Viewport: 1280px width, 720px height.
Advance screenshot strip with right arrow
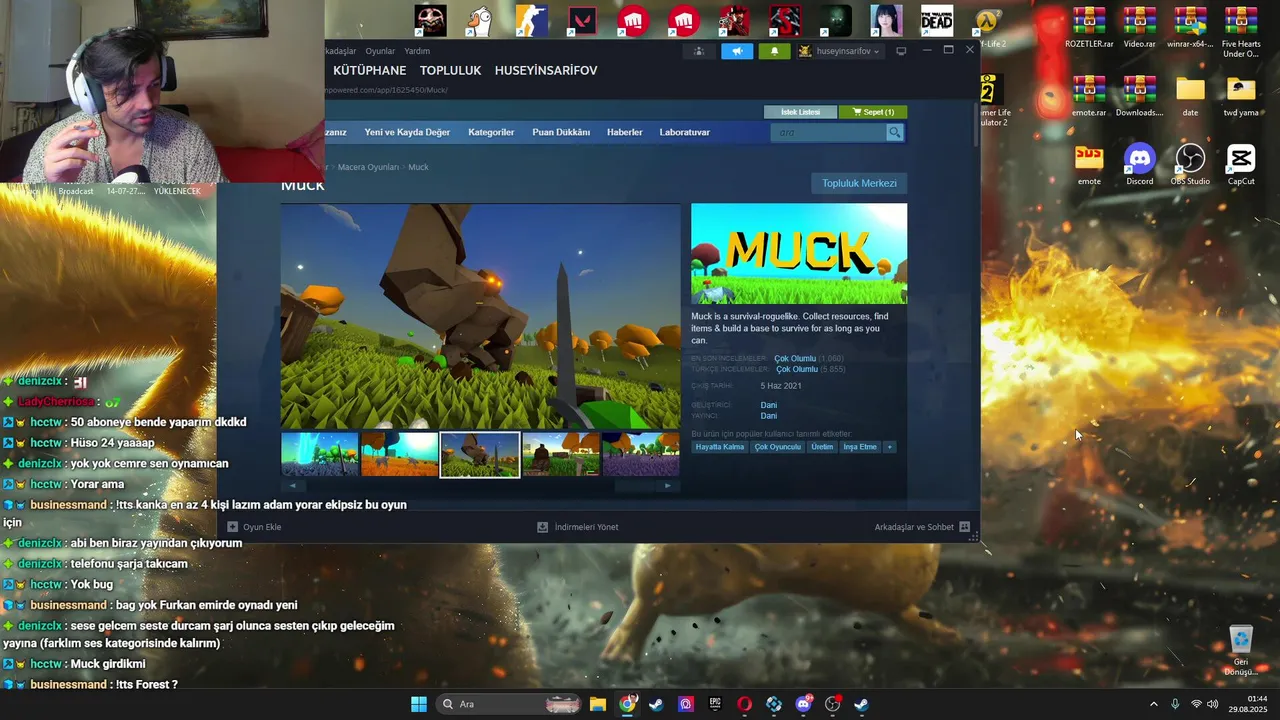[x=668, y=486]
